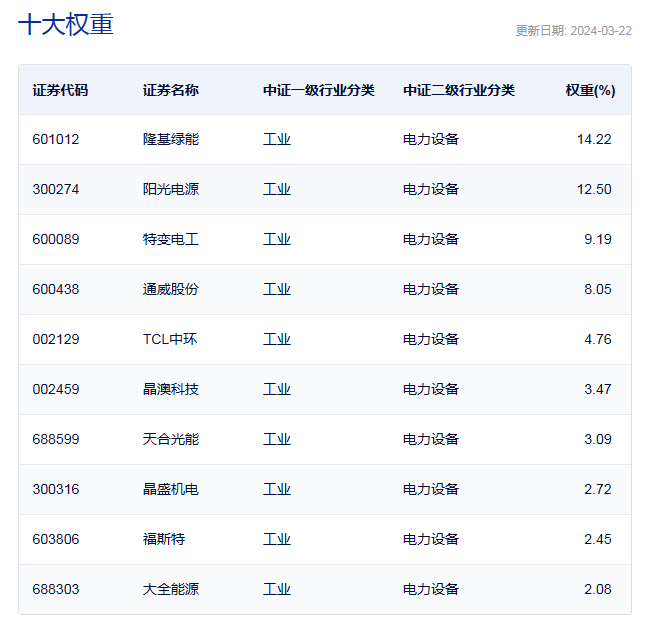Select the name 天合光能

[x=171, y=439]
